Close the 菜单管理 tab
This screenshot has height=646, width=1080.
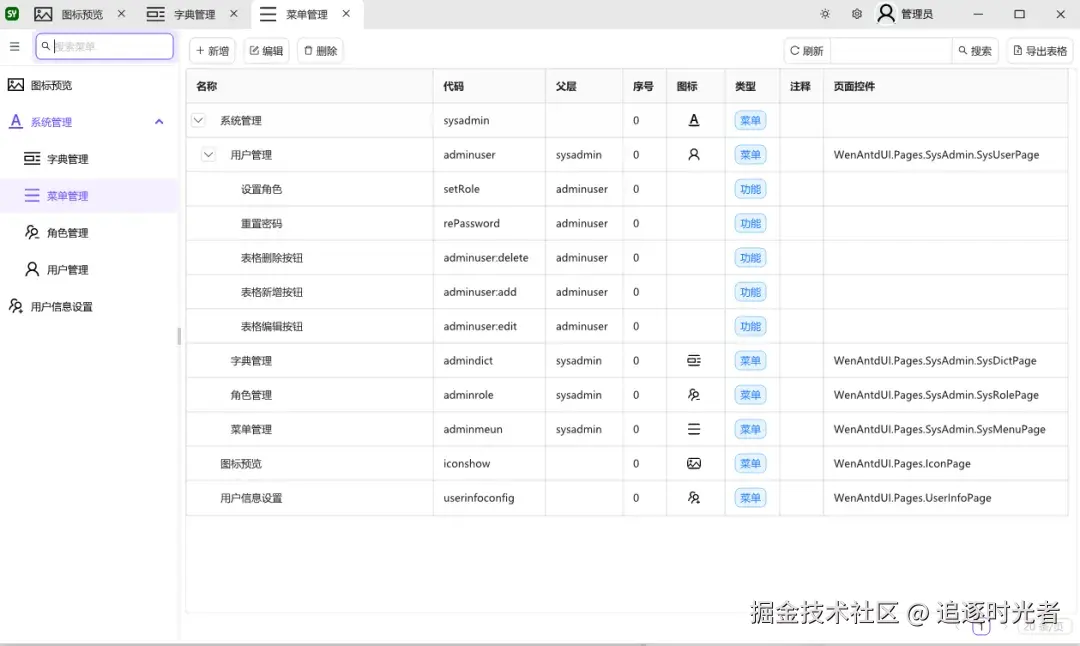[346, 13]
